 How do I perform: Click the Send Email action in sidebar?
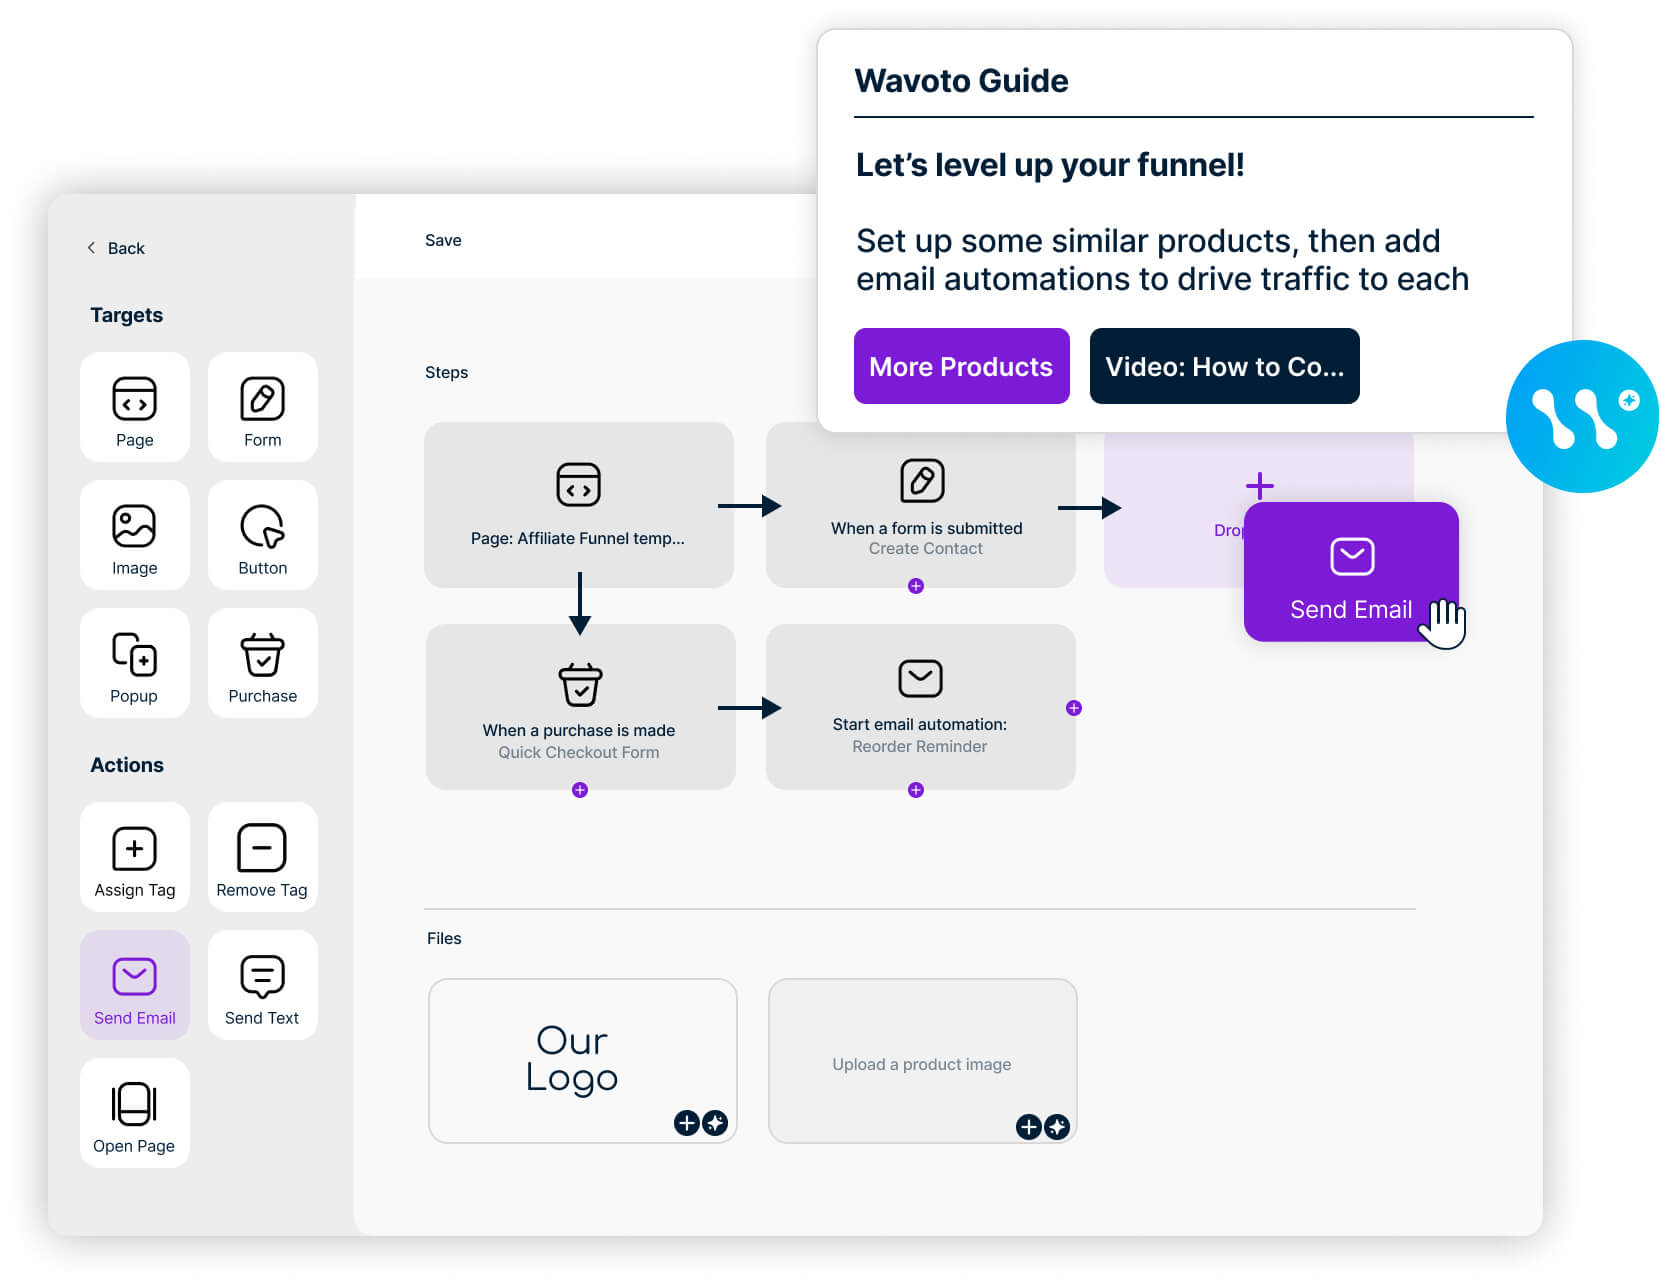tap(134, 985)
